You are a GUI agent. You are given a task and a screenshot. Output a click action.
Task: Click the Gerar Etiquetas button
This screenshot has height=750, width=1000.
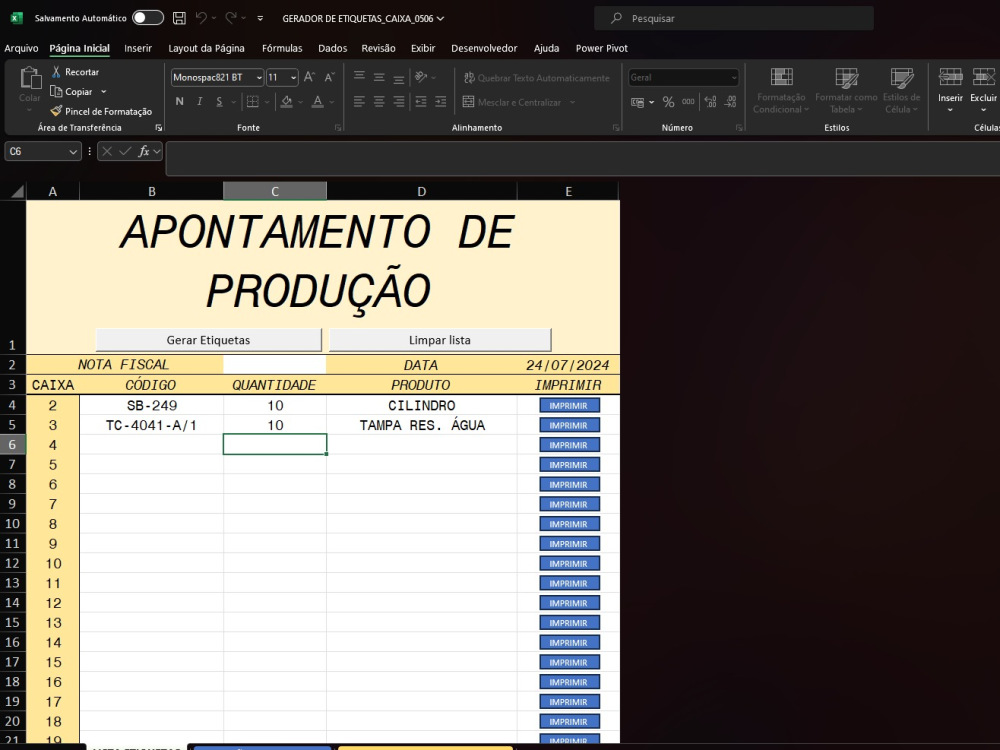click(x=209, y=340)
